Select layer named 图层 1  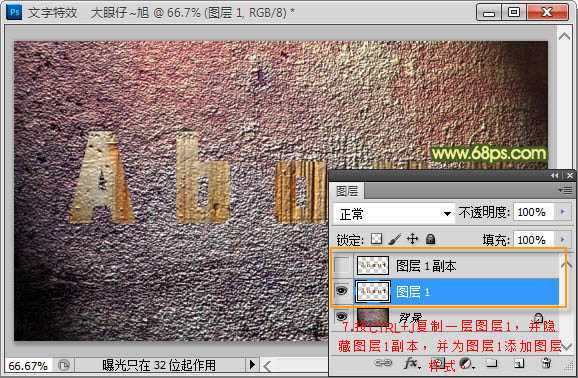pyautogui.click(x=413, y=292)
